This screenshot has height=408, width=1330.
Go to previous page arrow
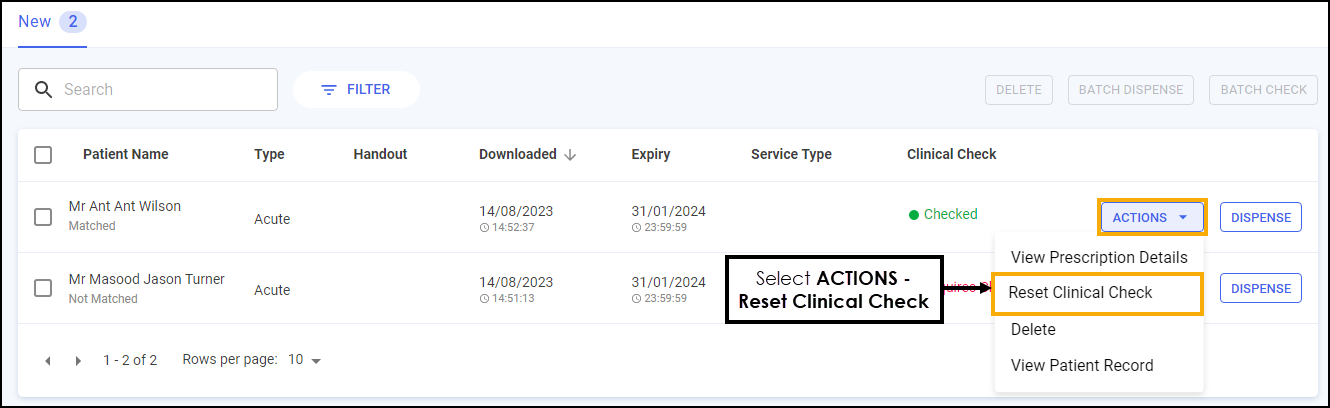[48, 360]
